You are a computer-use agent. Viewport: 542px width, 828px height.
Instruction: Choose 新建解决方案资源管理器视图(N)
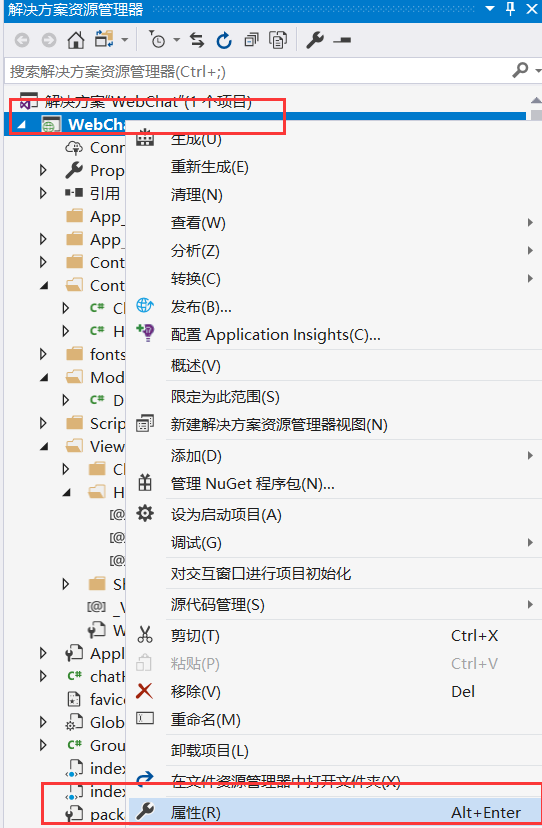(x=279, y=425)
